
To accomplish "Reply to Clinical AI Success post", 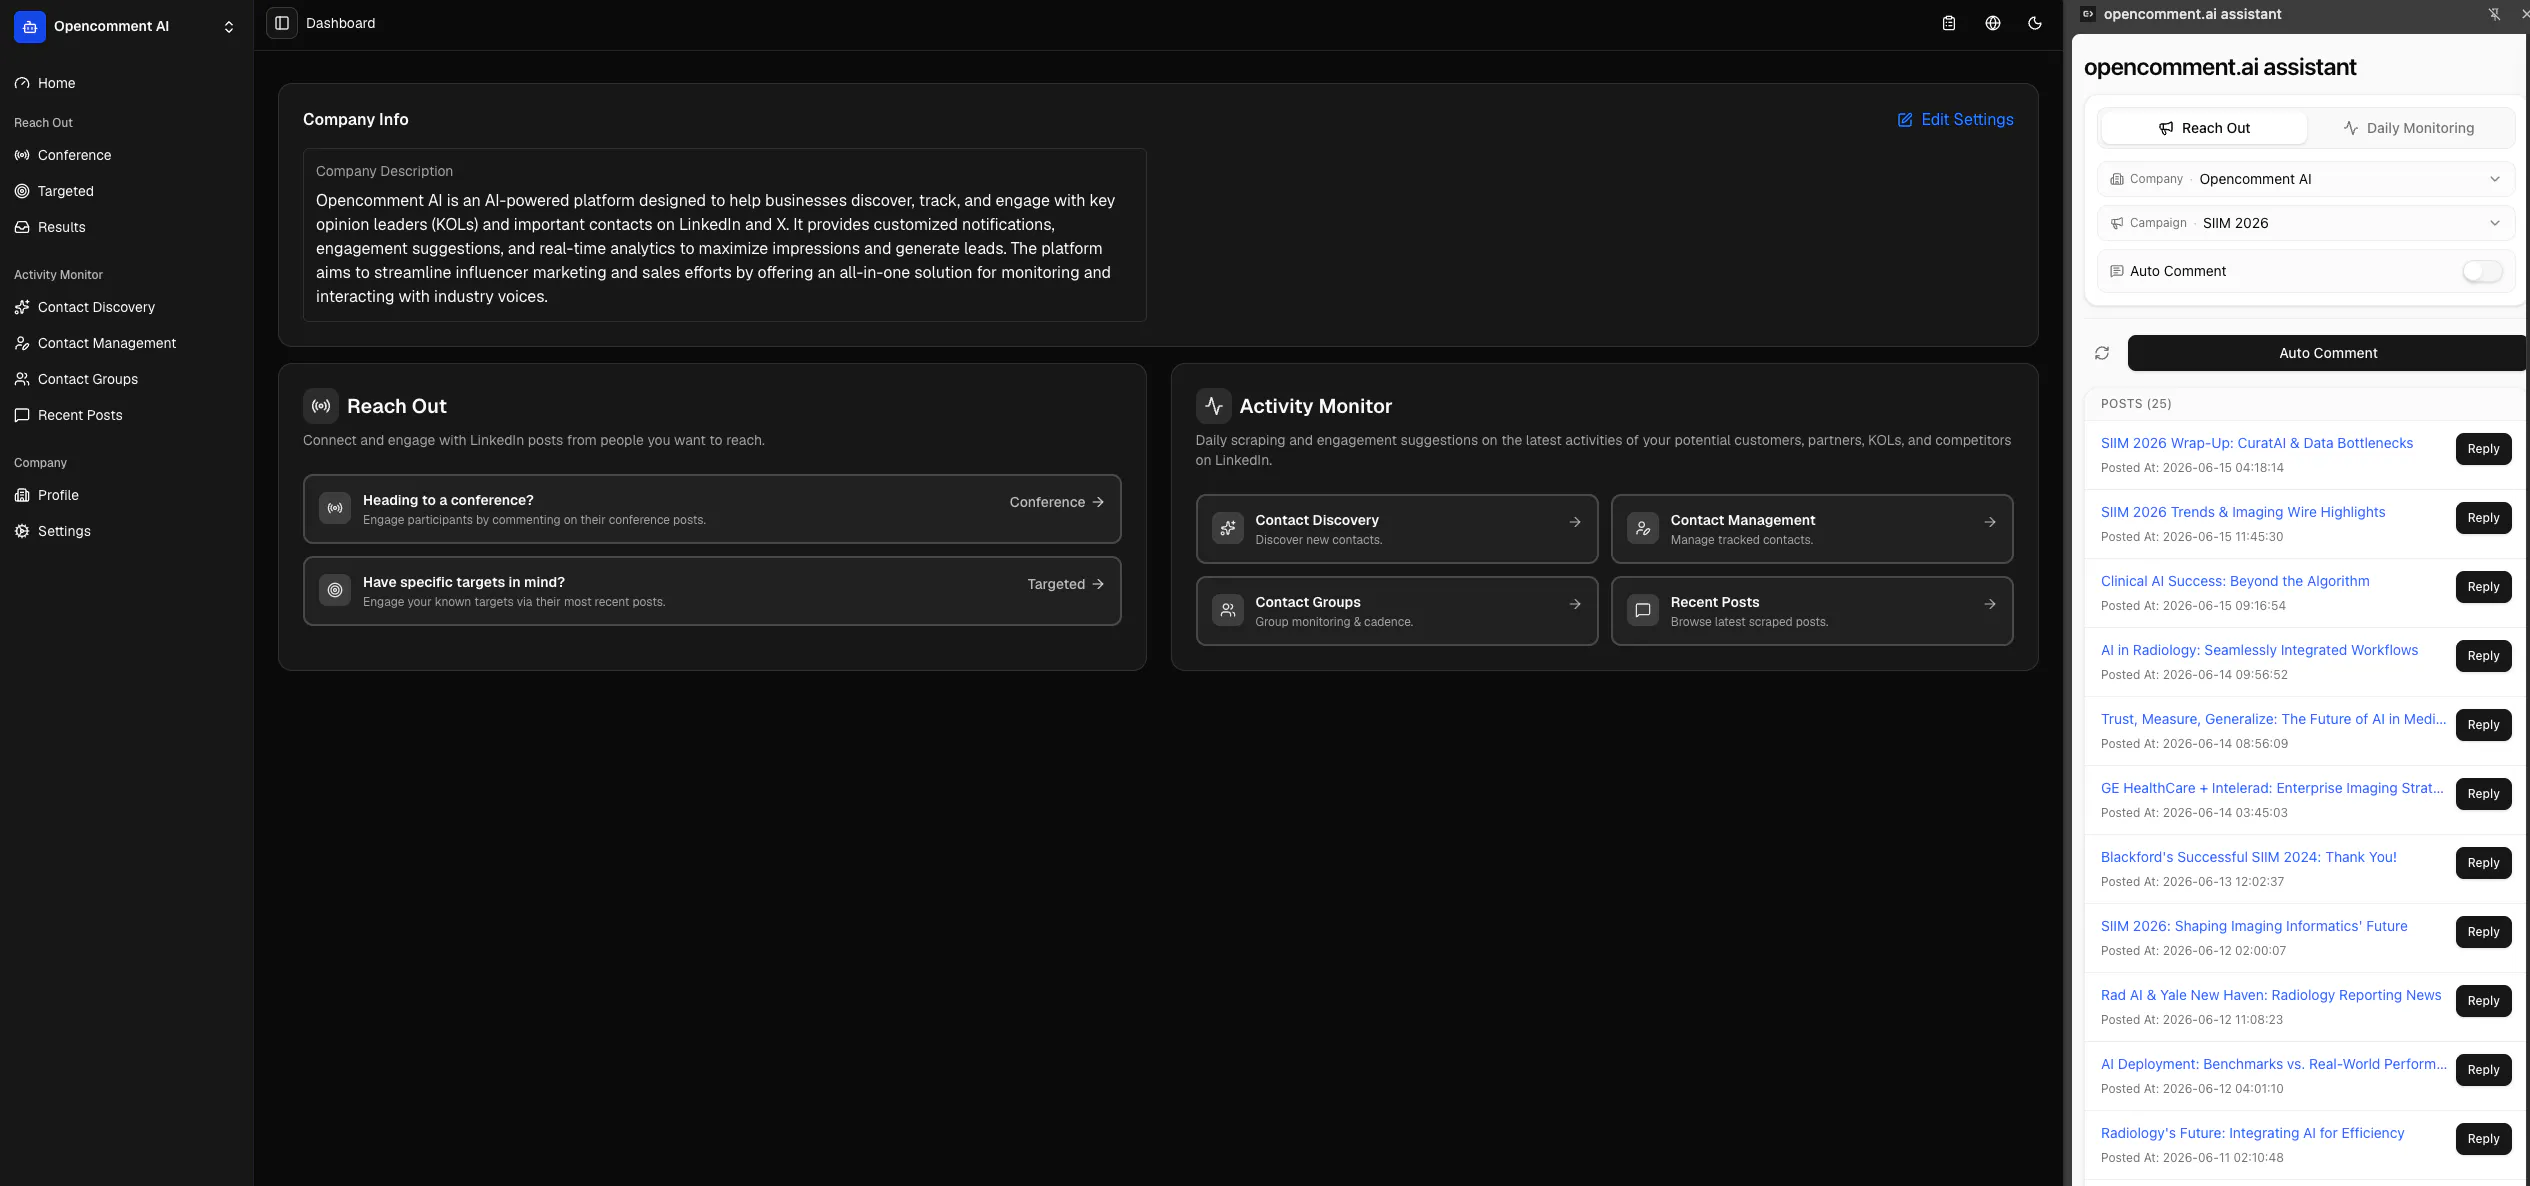I will pyautogui.click(x=2483, y=587).
